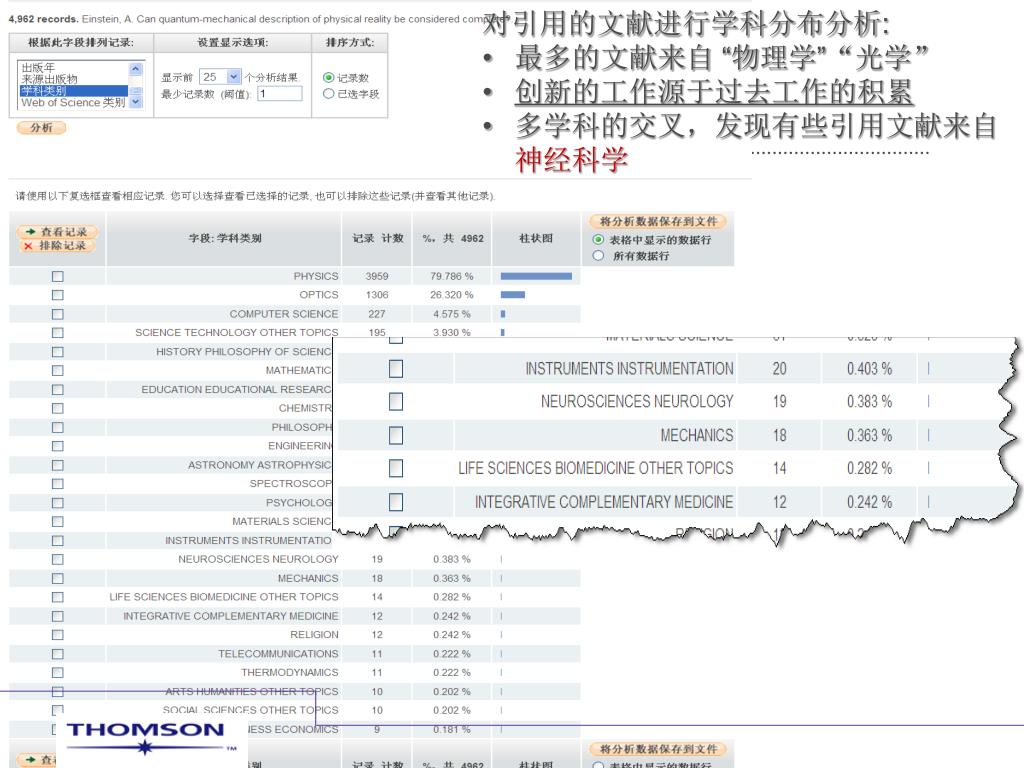
Task: Click the 柱状图 column header
Action: (x=536, y=238)
